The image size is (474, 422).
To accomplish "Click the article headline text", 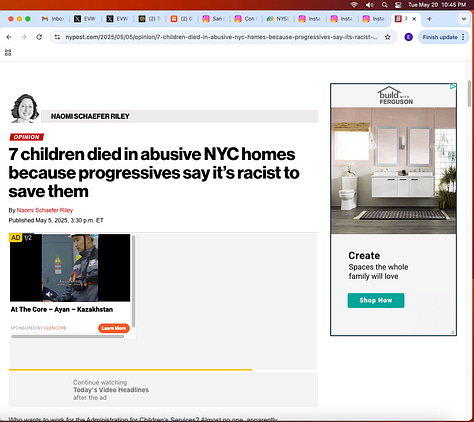I will [154, 173].
